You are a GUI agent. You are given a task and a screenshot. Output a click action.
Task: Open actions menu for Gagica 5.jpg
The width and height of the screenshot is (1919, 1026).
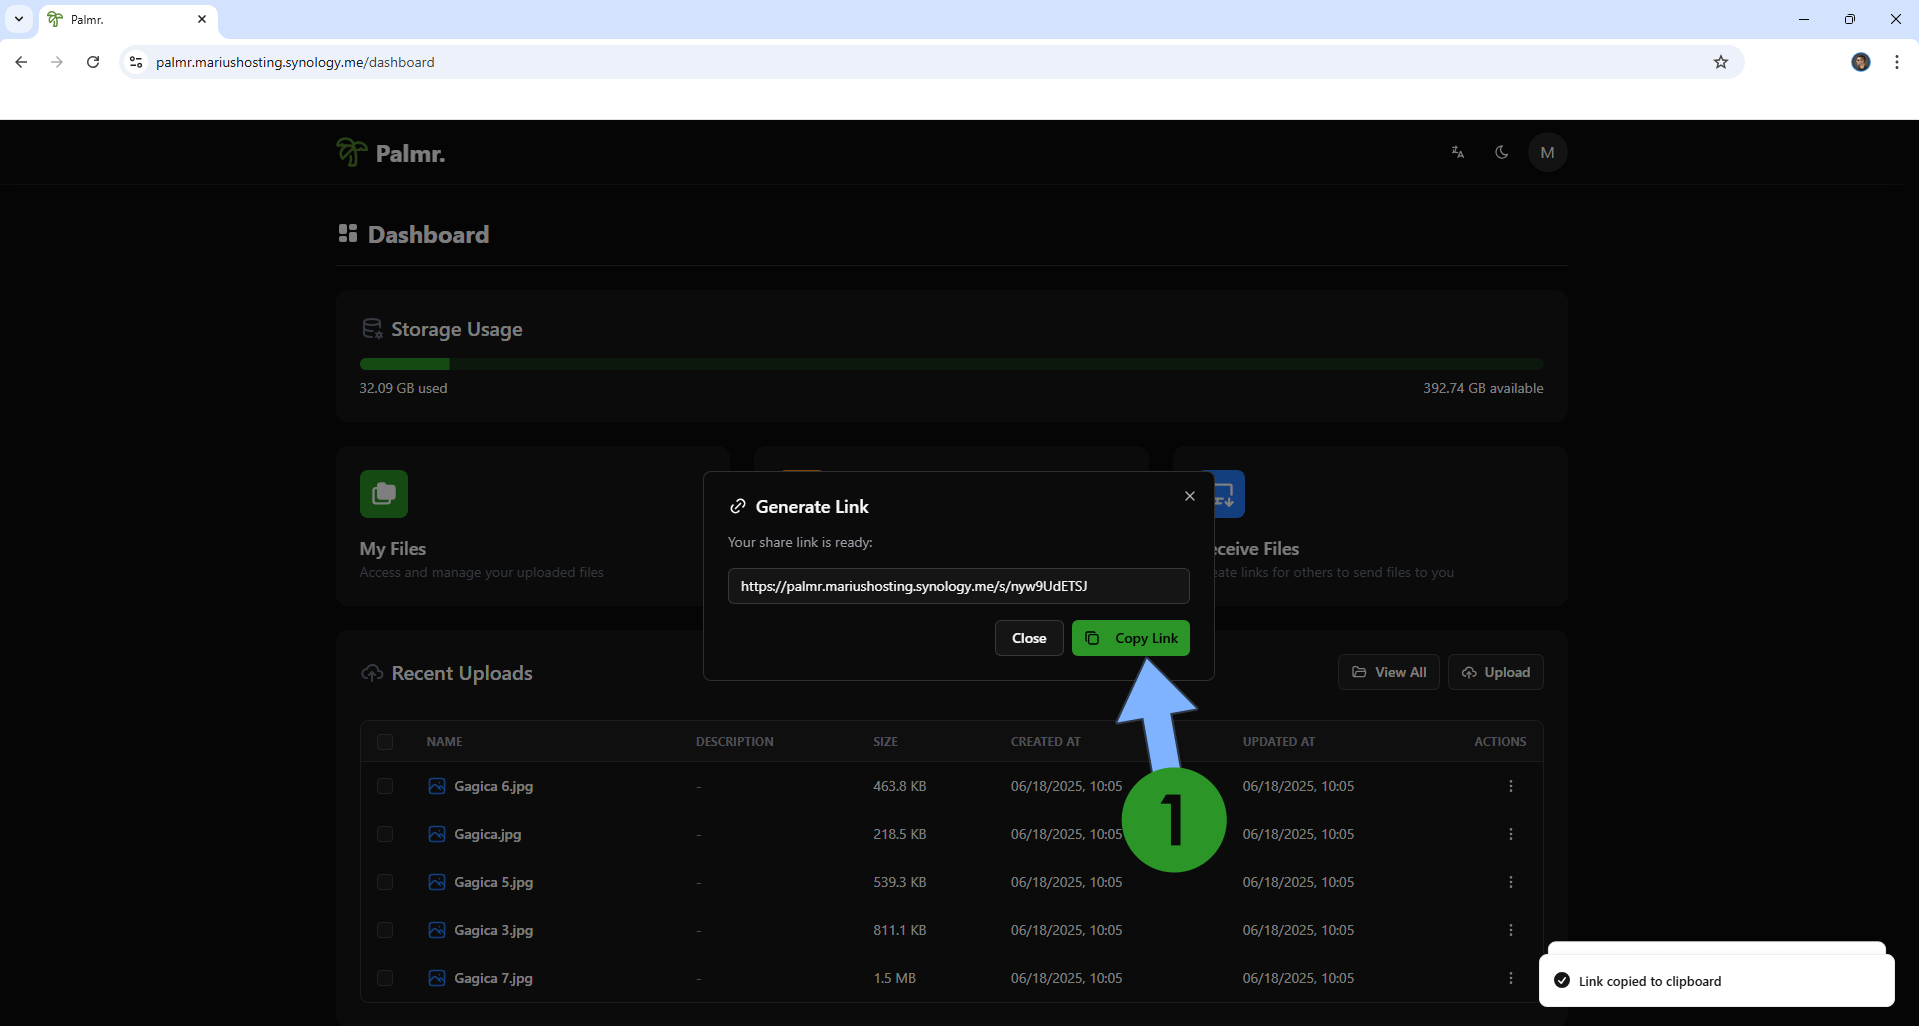(x=1511, y=882)
